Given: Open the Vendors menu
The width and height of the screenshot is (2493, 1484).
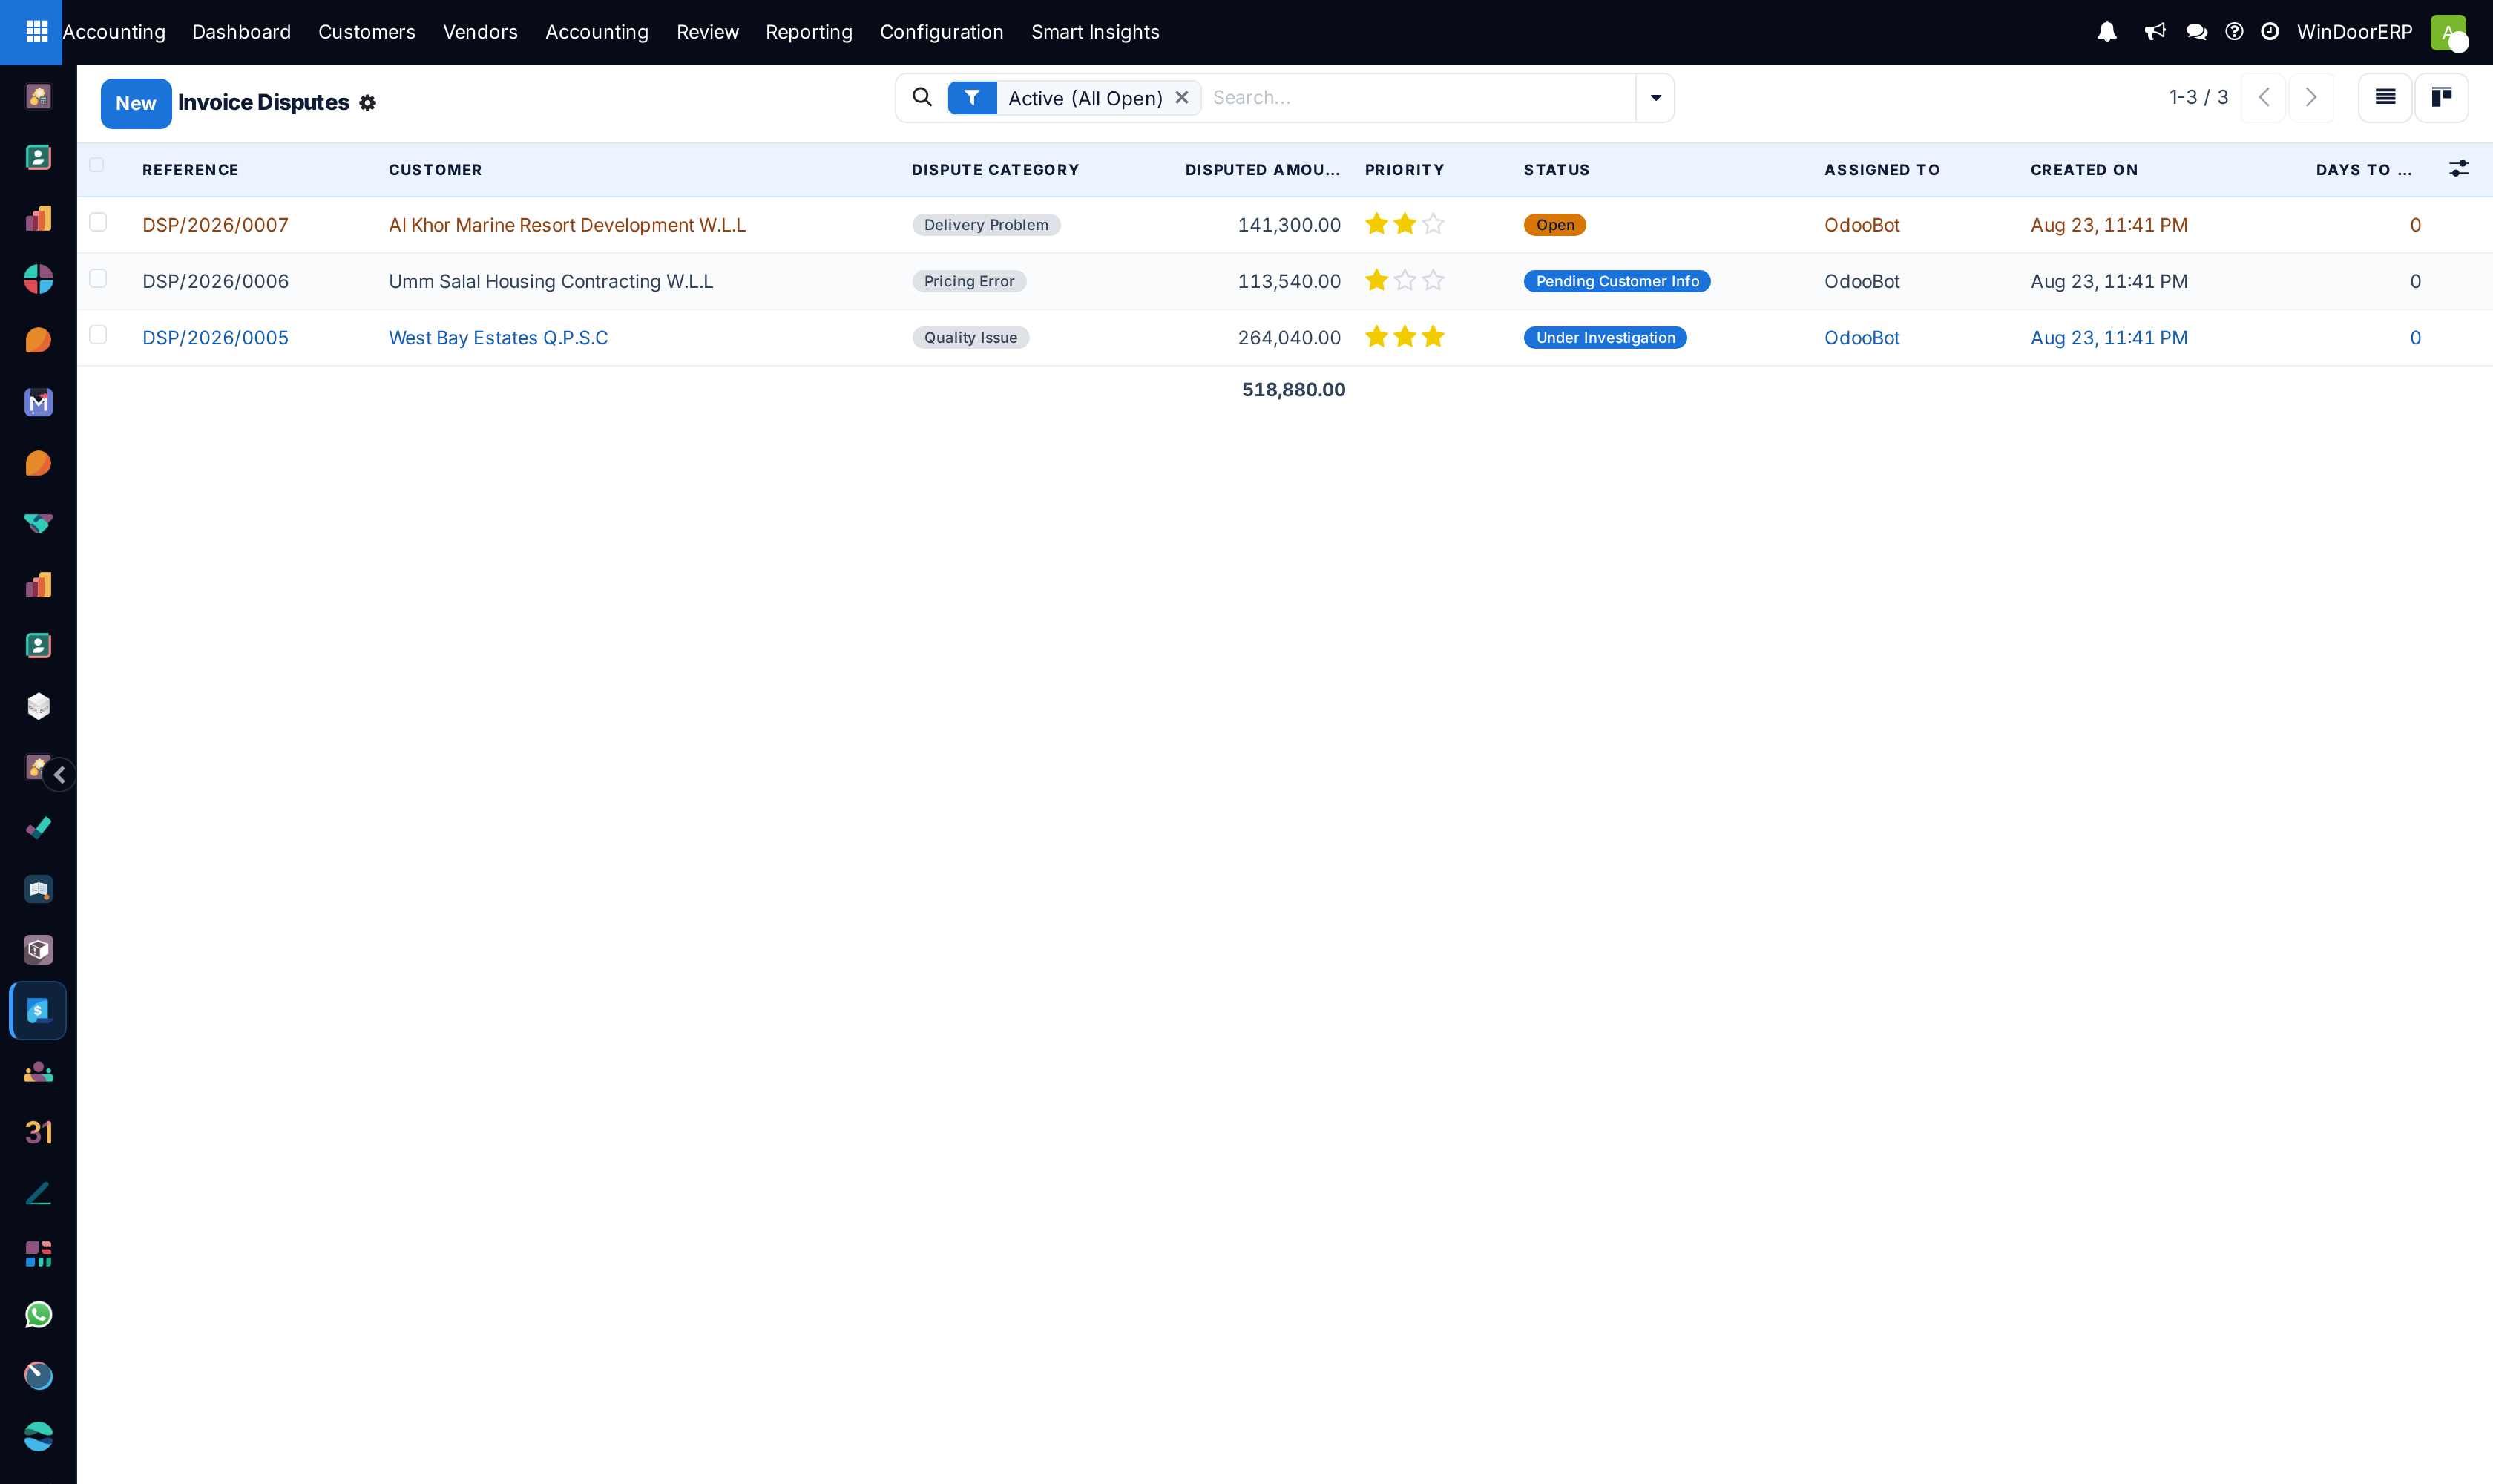Looking at the screenshot, I should pos(480,32).
